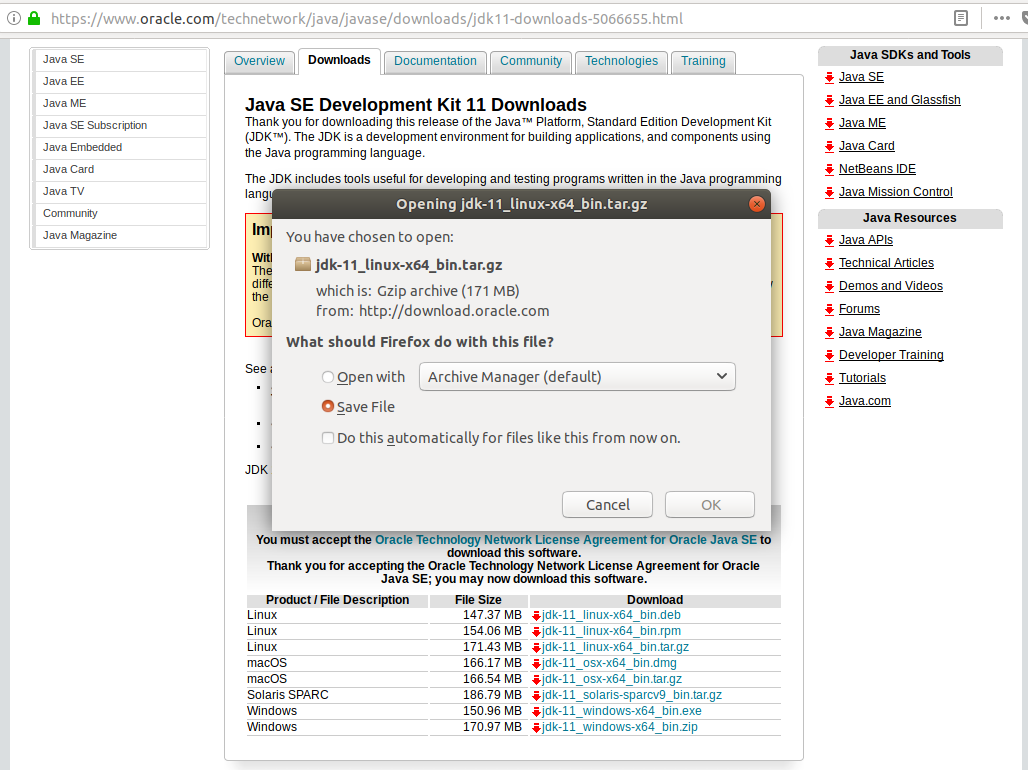The height and width of the screenshot is (770, 1028).
Task: Open Java Card in left sidebar menu
Action: [x=121, y=169]
